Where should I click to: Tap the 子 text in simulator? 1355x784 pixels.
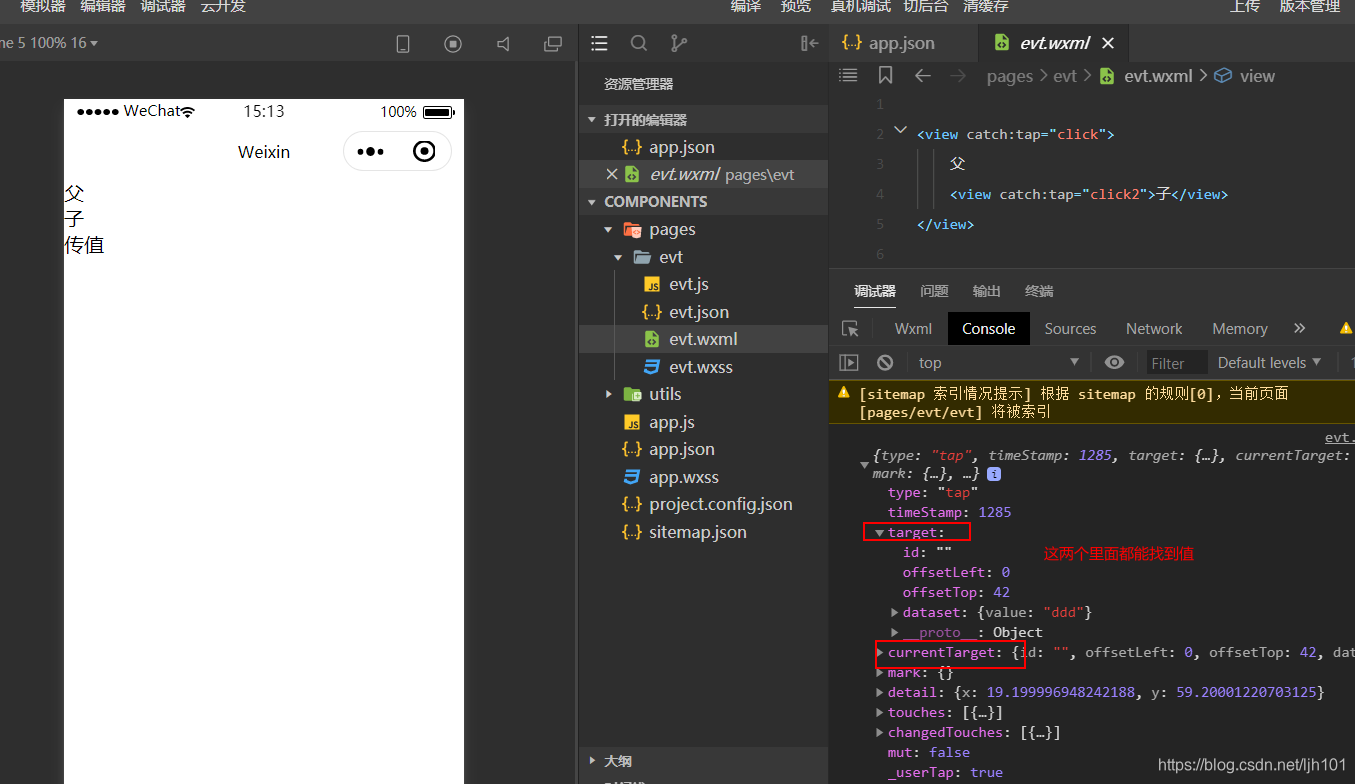point(74,219)
